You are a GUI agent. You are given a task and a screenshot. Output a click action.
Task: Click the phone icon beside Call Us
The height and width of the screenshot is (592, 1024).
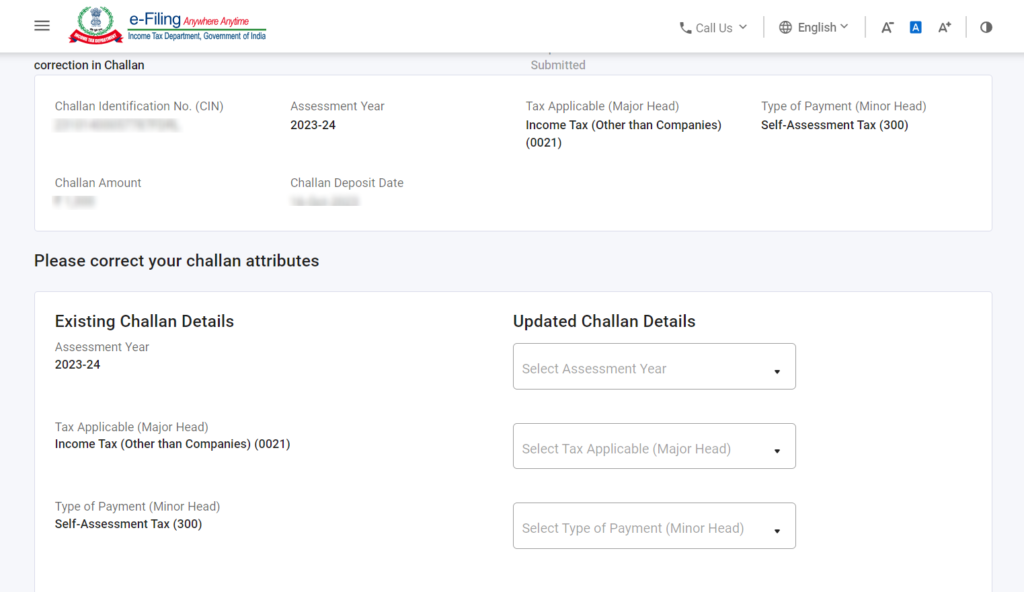pos(685,27)
